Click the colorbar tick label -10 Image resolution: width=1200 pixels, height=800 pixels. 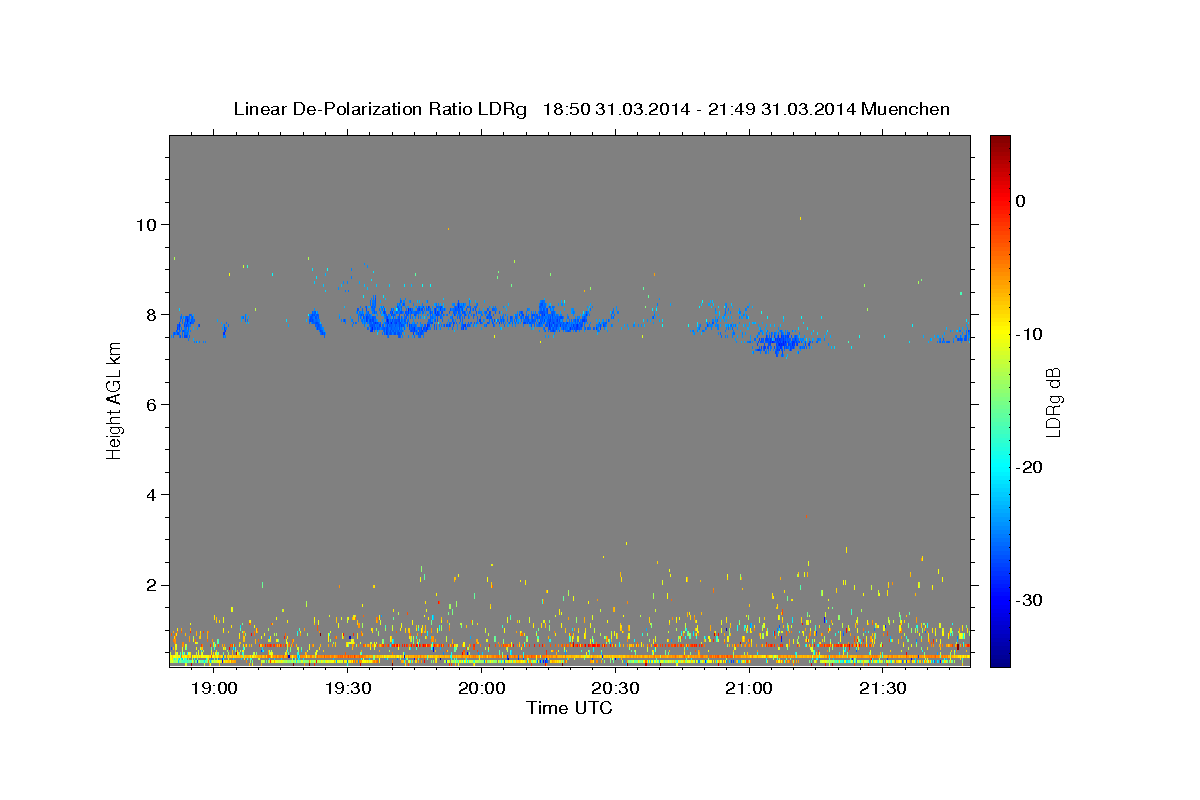click(1030, 334)
